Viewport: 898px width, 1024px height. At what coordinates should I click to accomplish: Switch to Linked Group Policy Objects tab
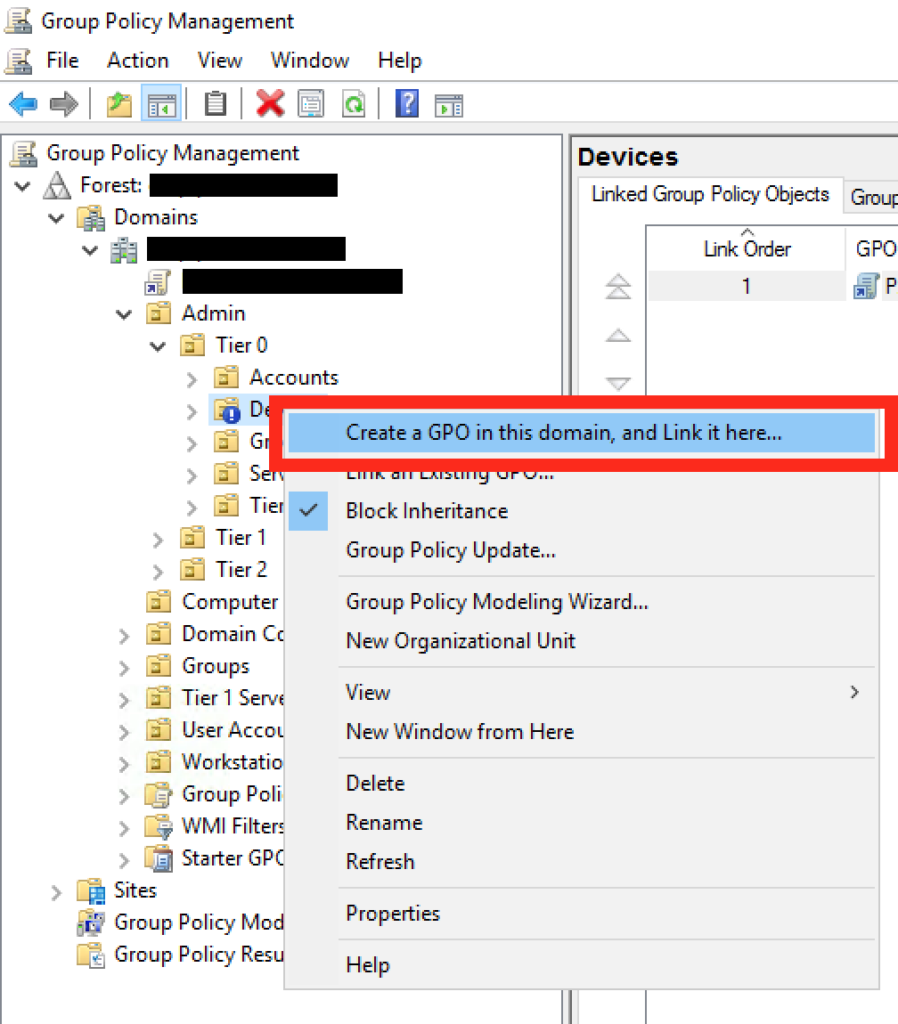710,195
